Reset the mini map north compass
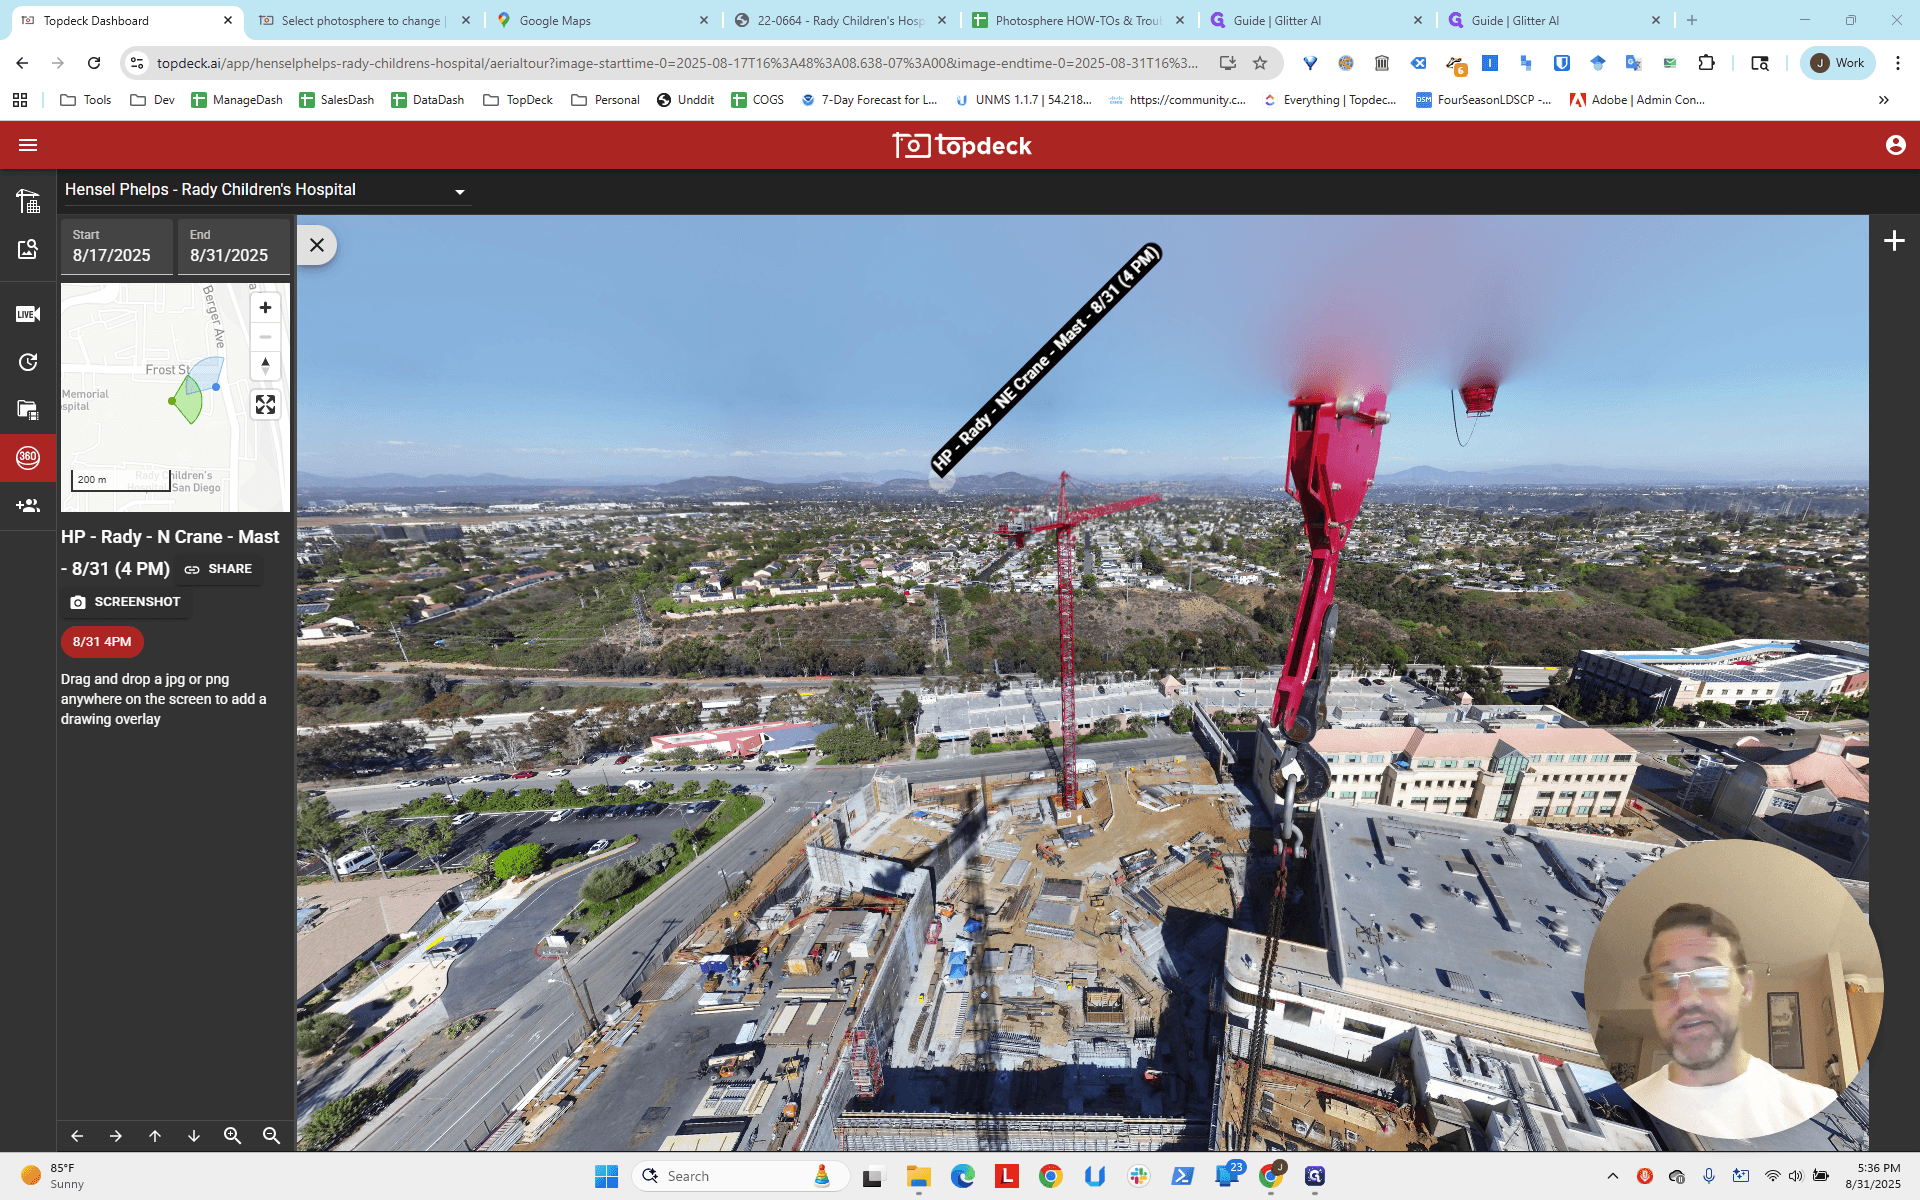Screen dimensions: 1920x1200 (265, 366)
